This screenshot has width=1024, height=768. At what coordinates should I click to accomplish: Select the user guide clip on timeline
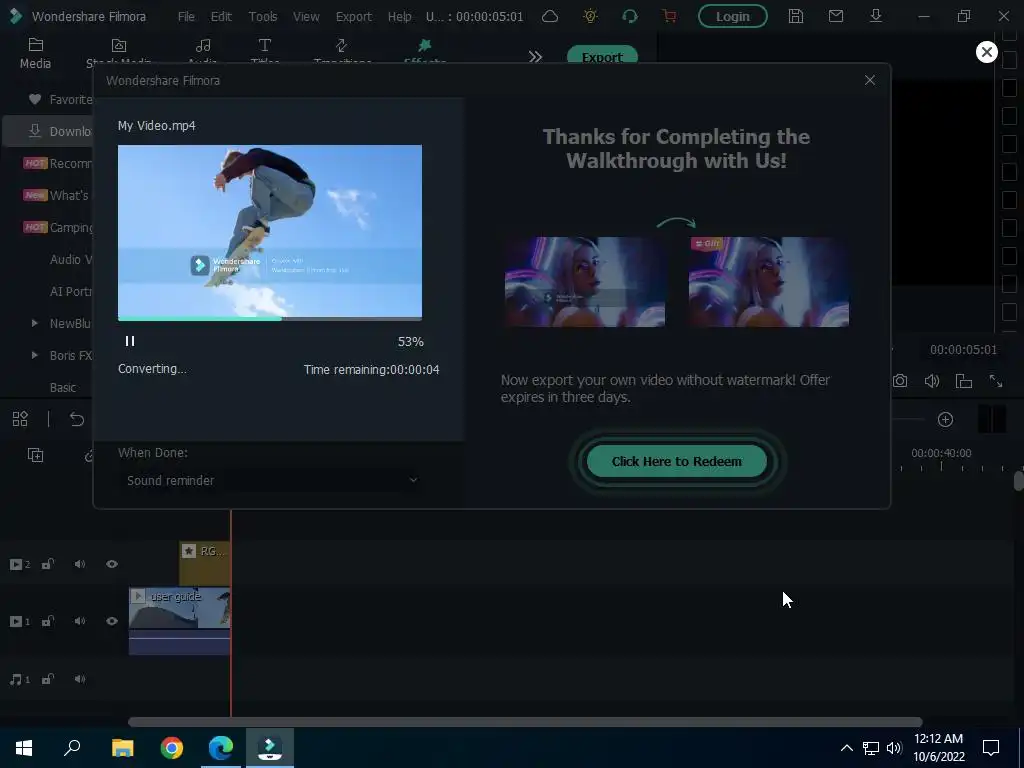(179, 620)
